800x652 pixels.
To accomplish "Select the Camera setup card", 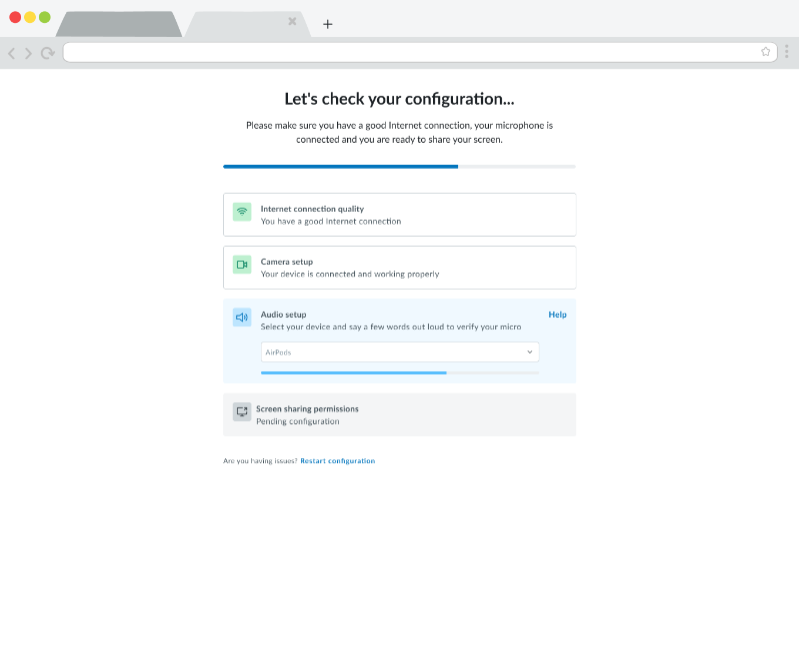I will 399,268.
